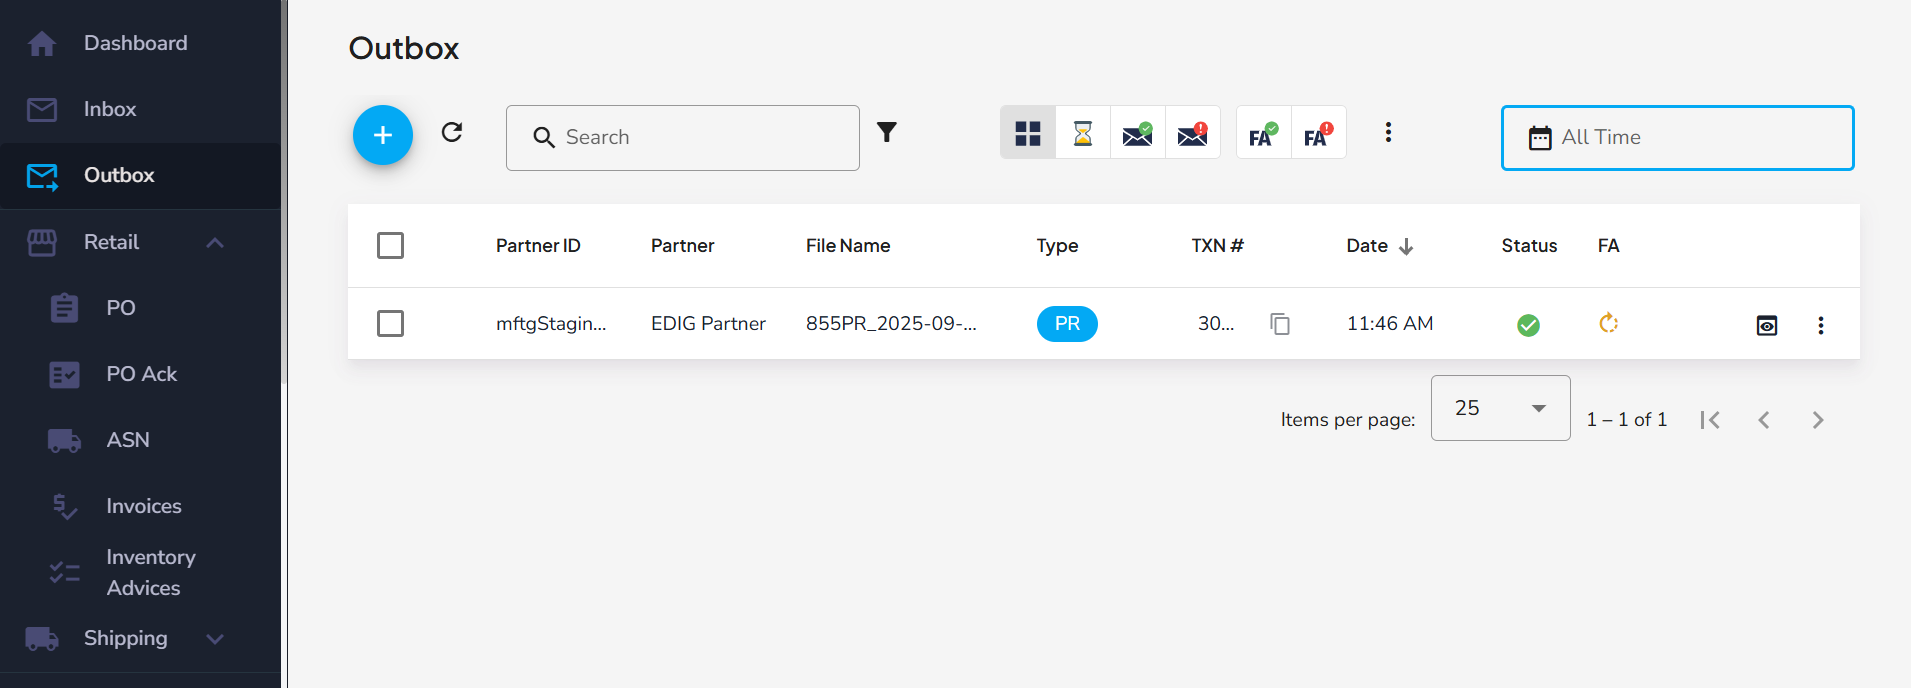Filter by FA accepted icon
Image resolution: width=1911 pixels, height=688 pixels.
(x=1263, y=133)
